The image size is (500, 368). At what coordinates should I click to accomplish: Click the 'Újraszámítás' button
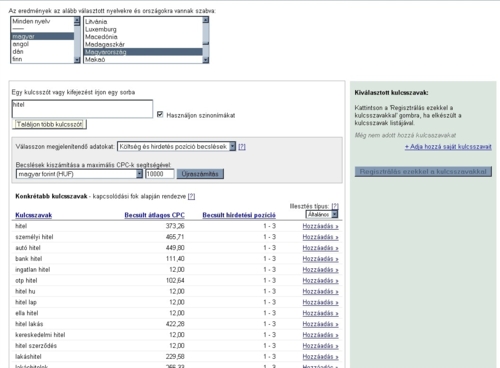(200, 174)
